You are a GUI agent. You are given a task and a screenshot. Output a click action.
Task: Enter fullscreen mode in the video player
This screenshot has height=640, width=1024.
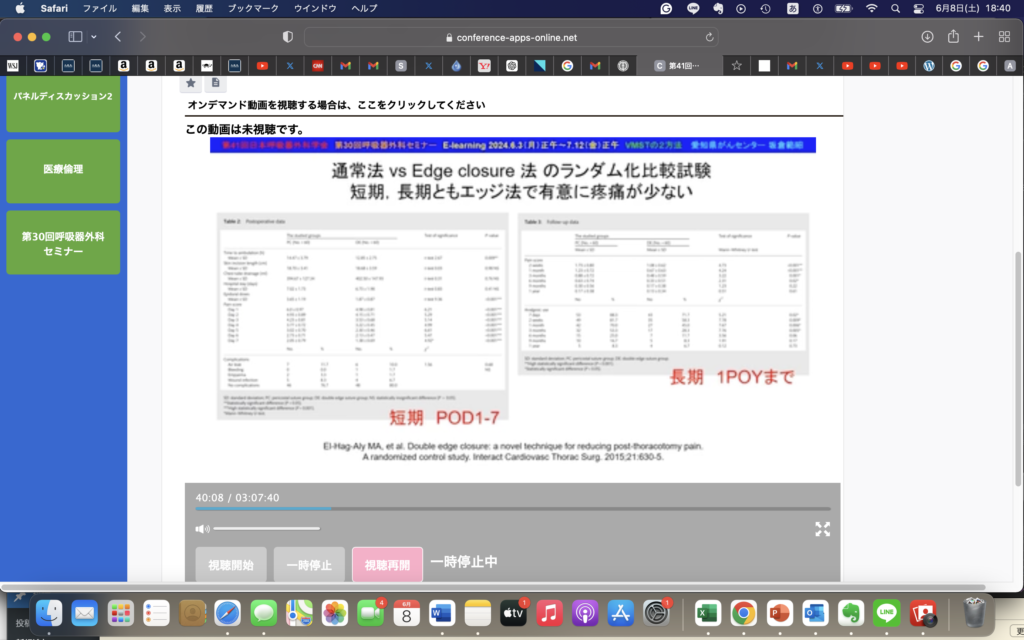click(x=822, y=529)
